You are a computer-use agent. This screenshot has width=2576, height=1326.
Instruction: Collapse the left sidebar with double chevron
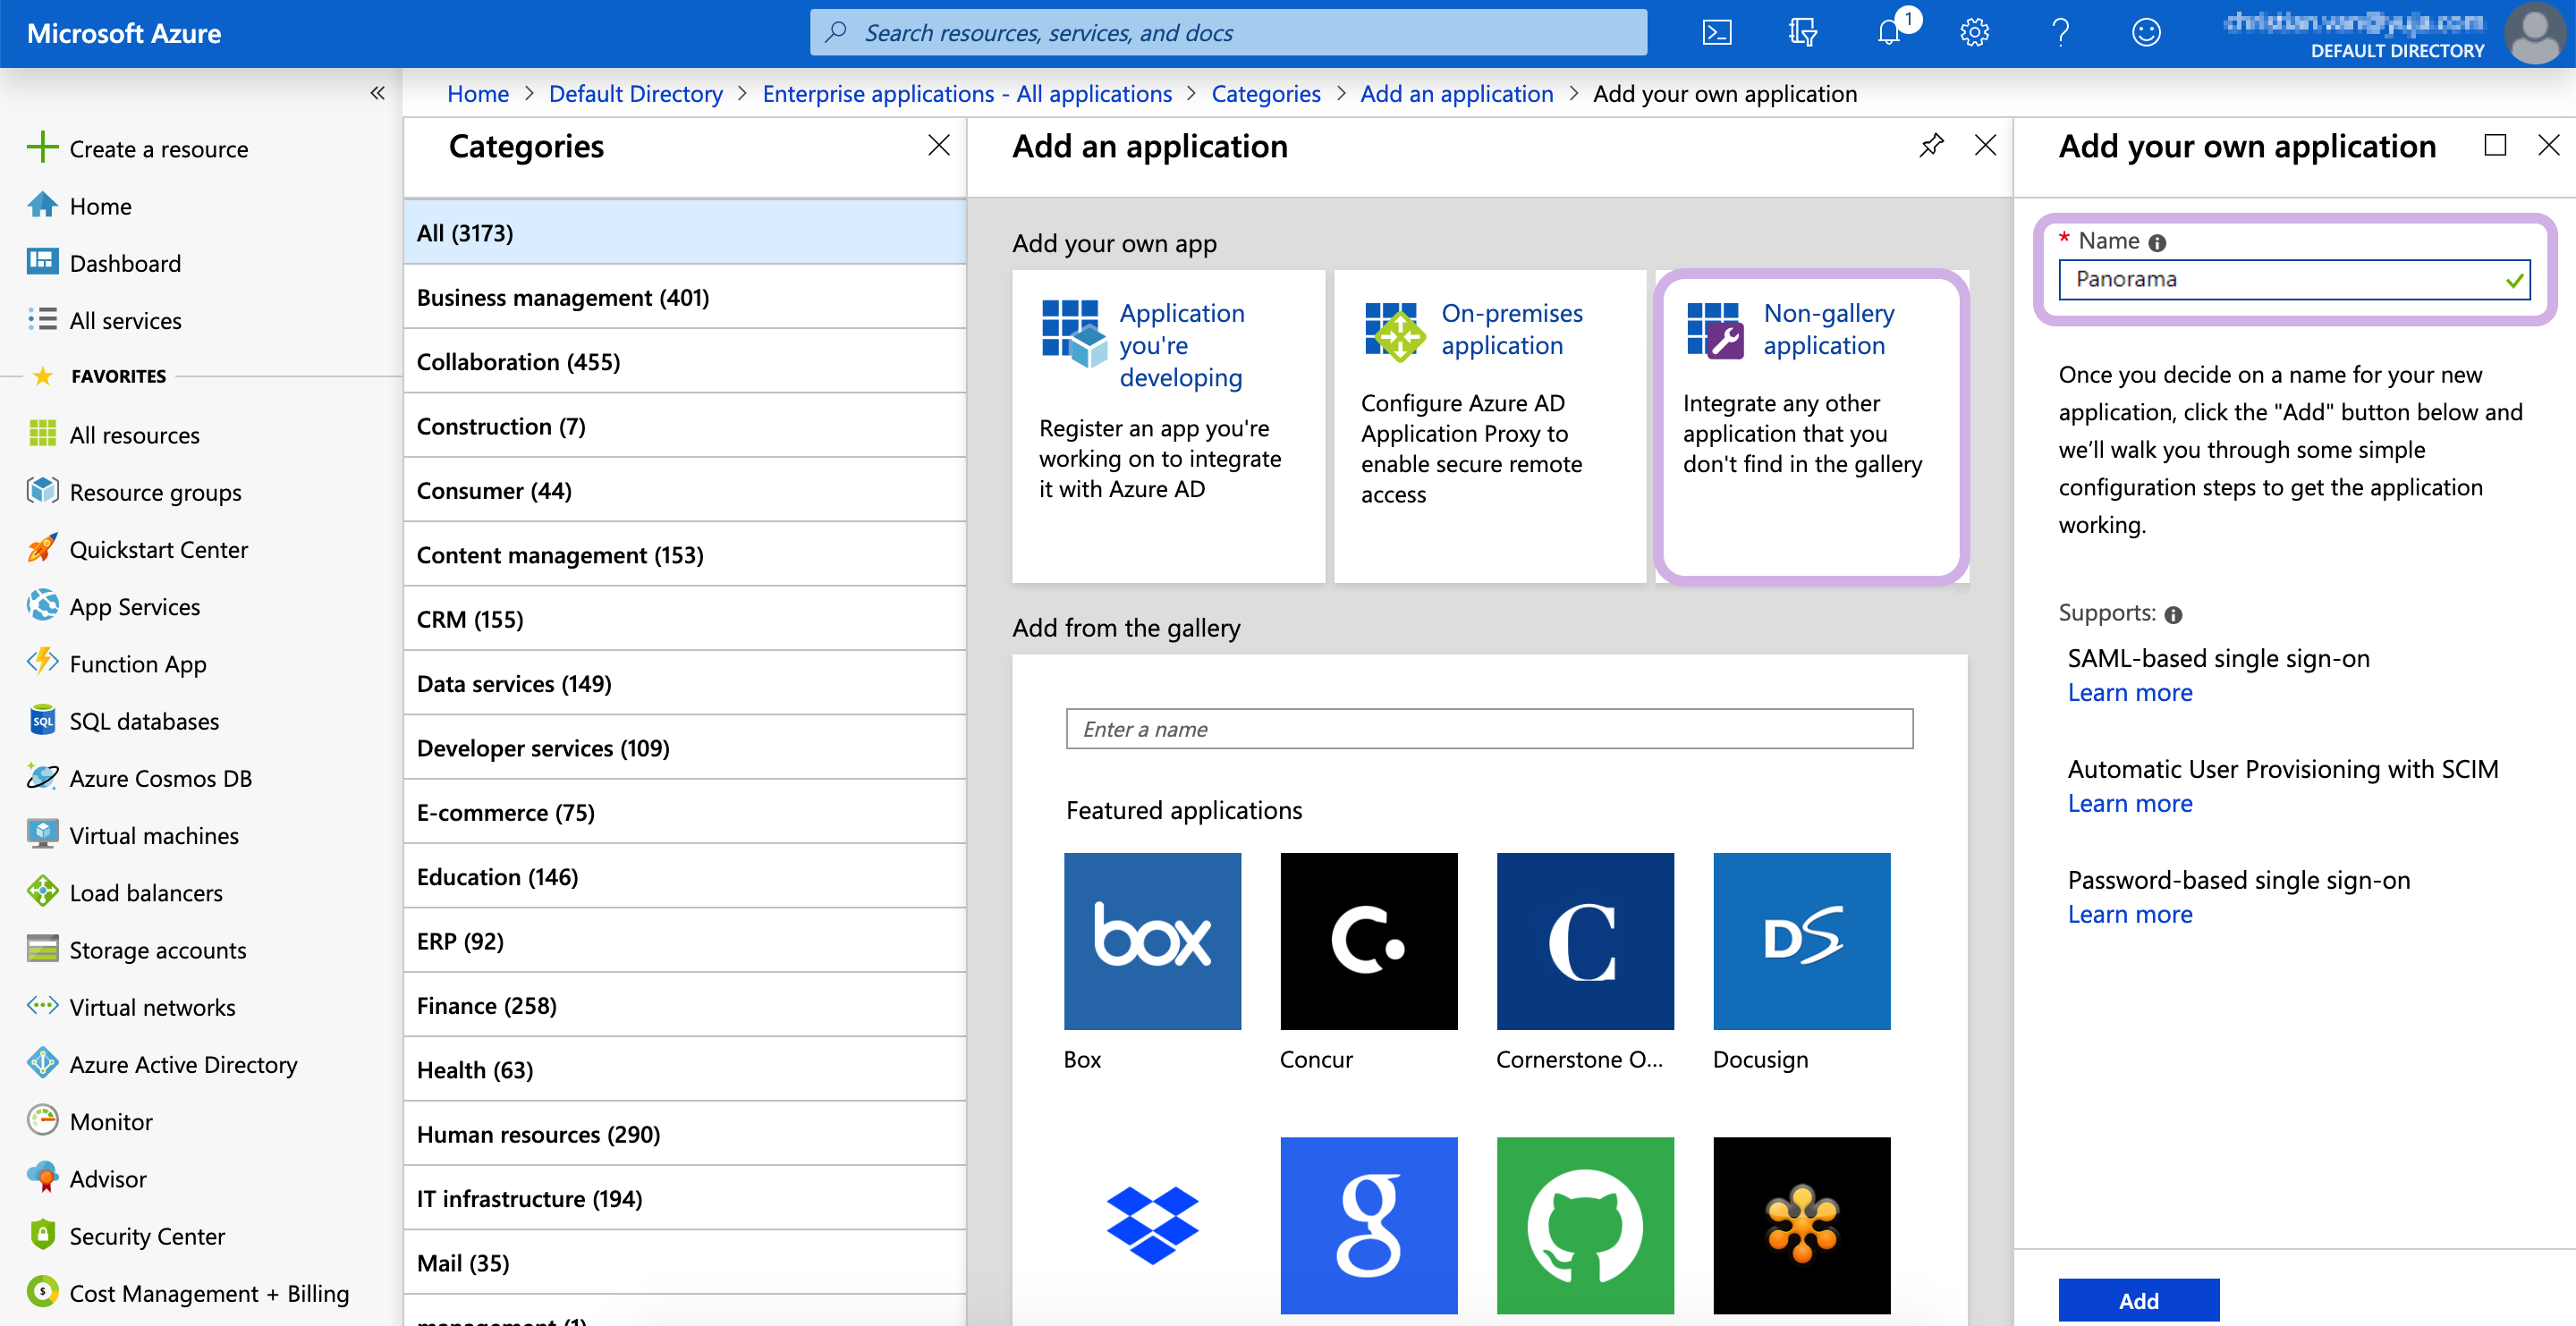pyautogui.click(x=377, y=93)
